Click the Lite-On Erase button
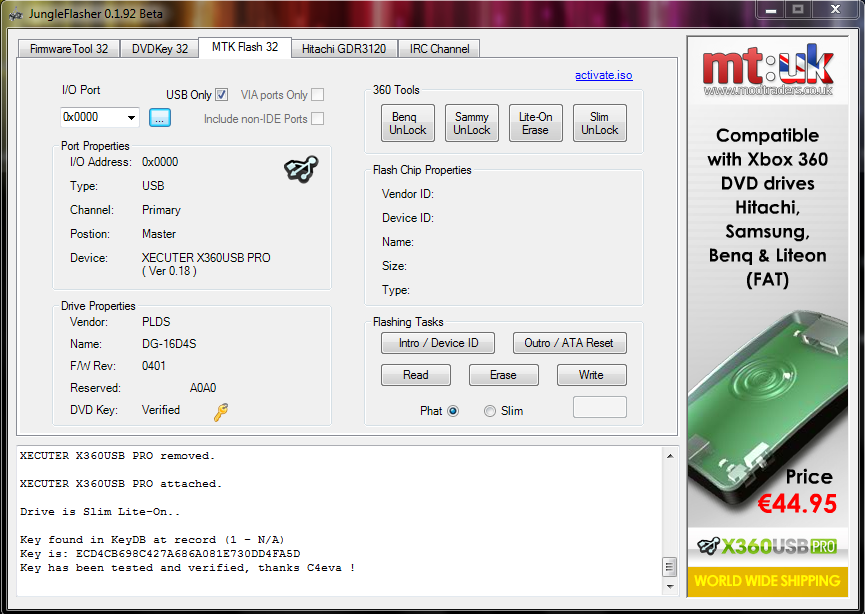This screenshot has width=865, height=614. (536, 123)
